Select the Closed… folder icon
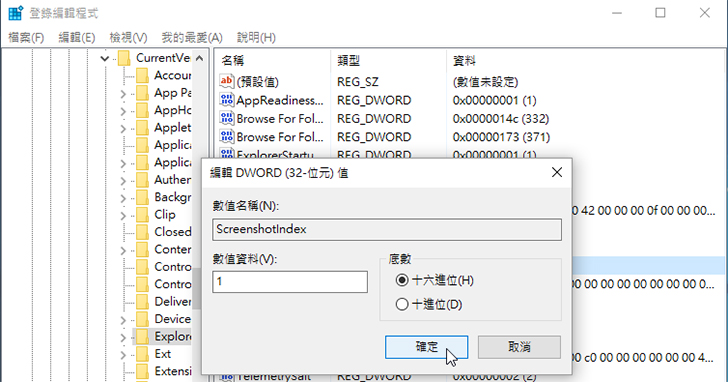This screenshot has width=728, height=382. coord(143,232)
